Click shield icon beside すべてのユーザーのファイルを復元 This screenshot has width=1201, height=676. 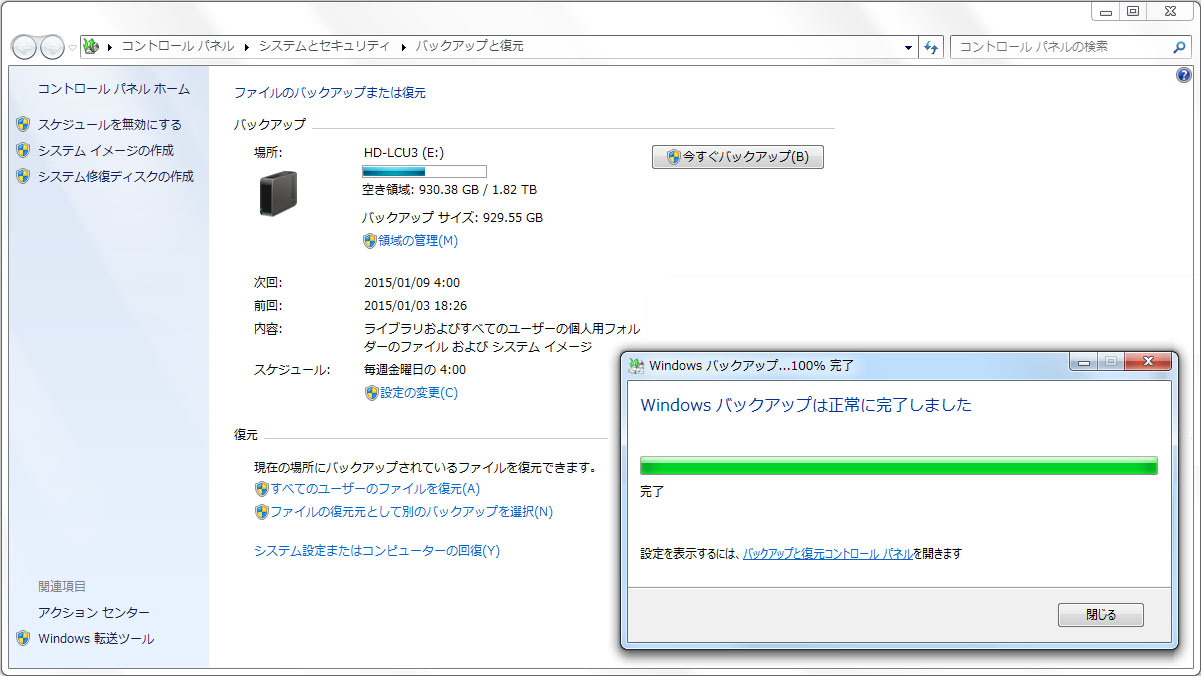point(262,489)
